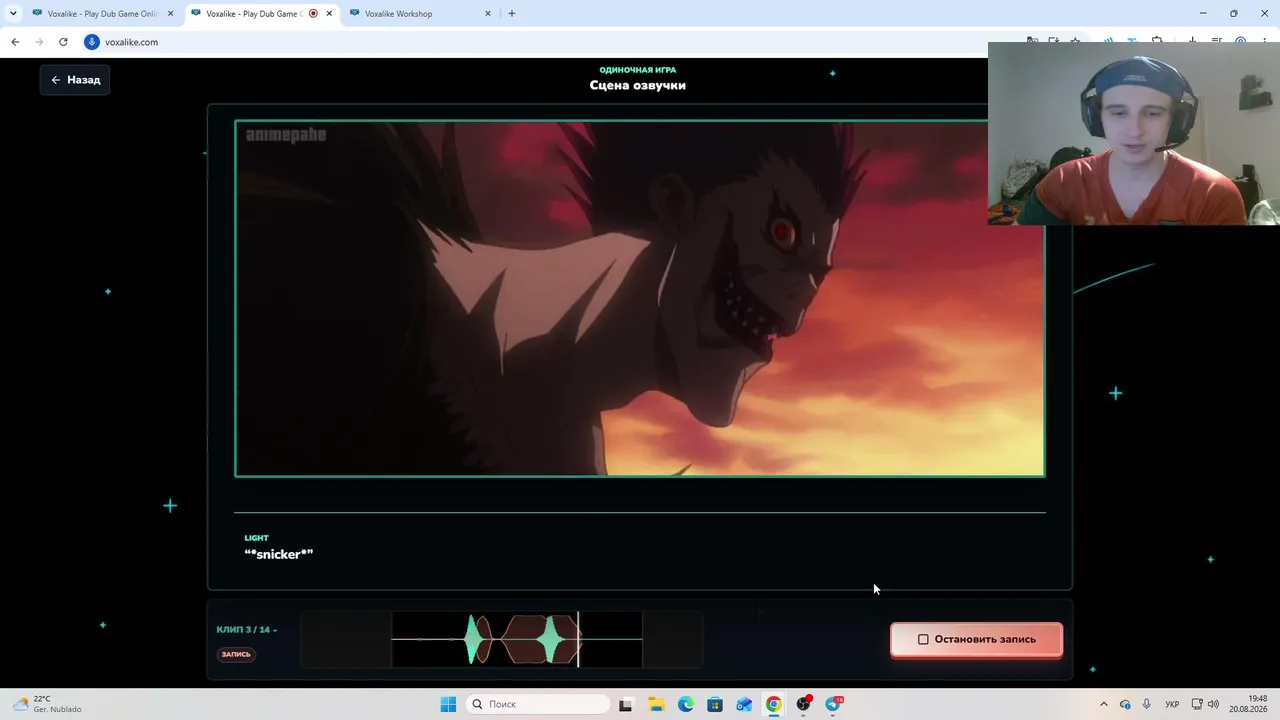The image size is (1280, 720).
Task: Open Microsoft Store from the taskbar
Action: tap(715, 704)
